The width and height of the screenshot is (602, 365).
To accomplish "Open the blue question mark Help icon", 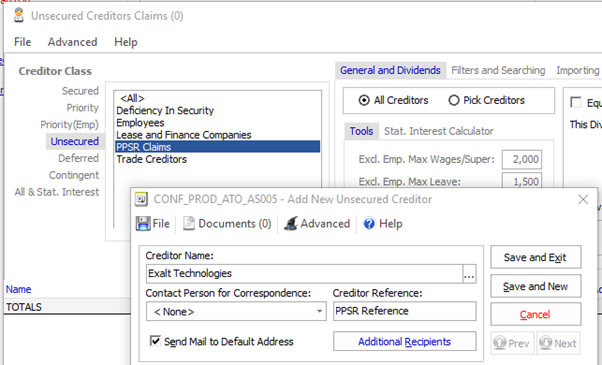I will point(369,223).
